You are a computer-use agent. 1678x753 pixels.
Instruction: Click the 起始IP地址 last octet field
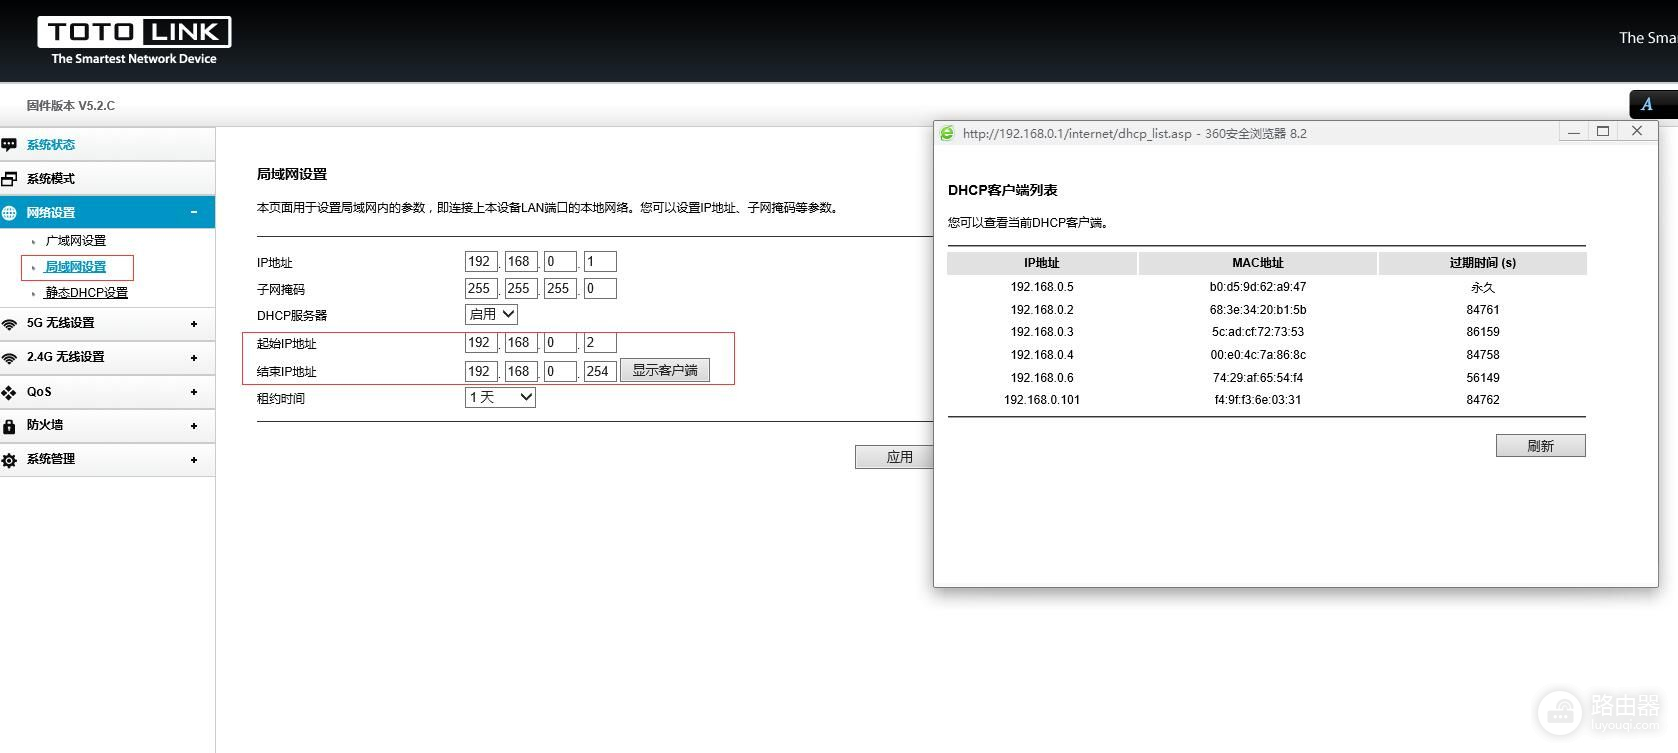pos(600,343)
